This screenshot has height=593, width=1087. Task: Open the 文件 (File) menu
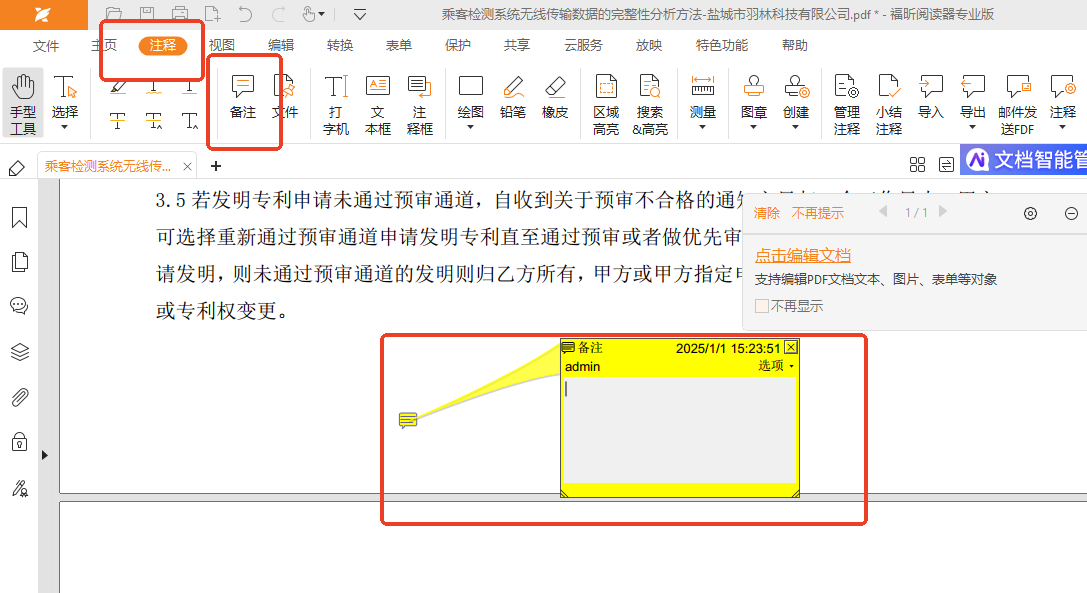pyautogui.click(x=46, y=46)
